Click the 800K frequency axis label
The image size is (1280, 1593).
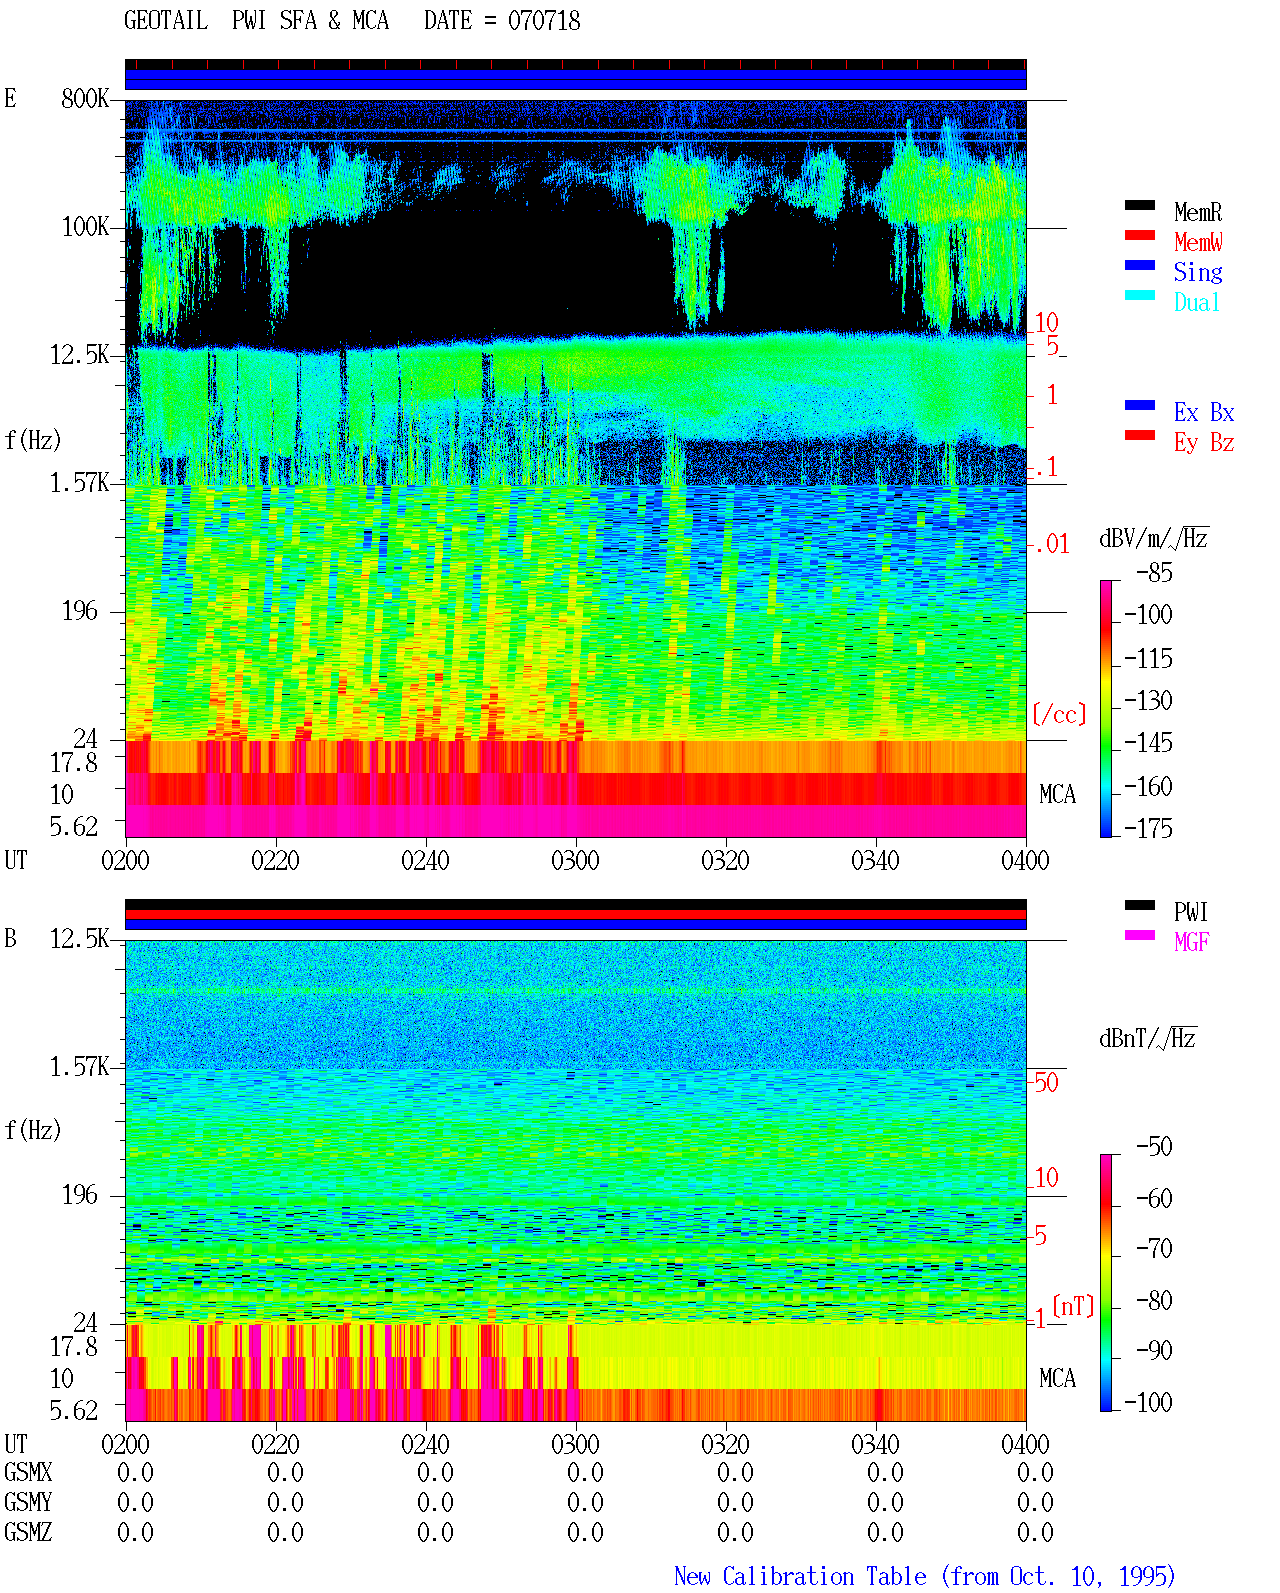click(85, 99)
